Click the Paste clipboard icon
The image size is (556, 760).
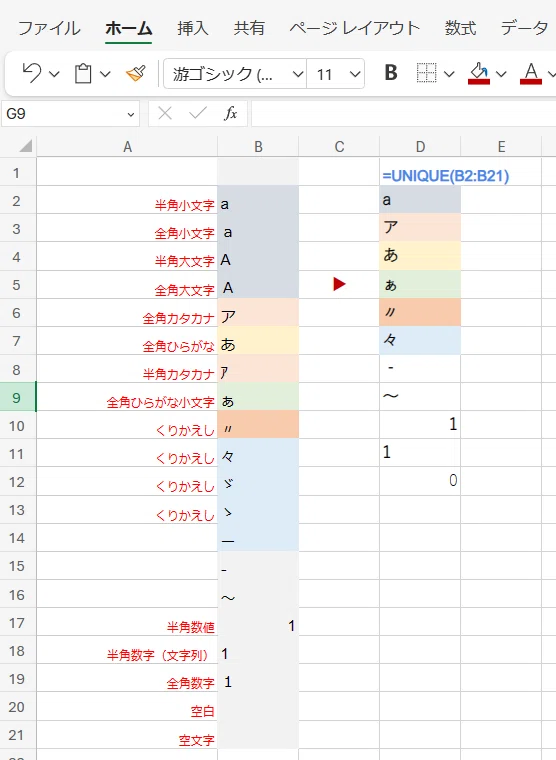click(83, 74)
